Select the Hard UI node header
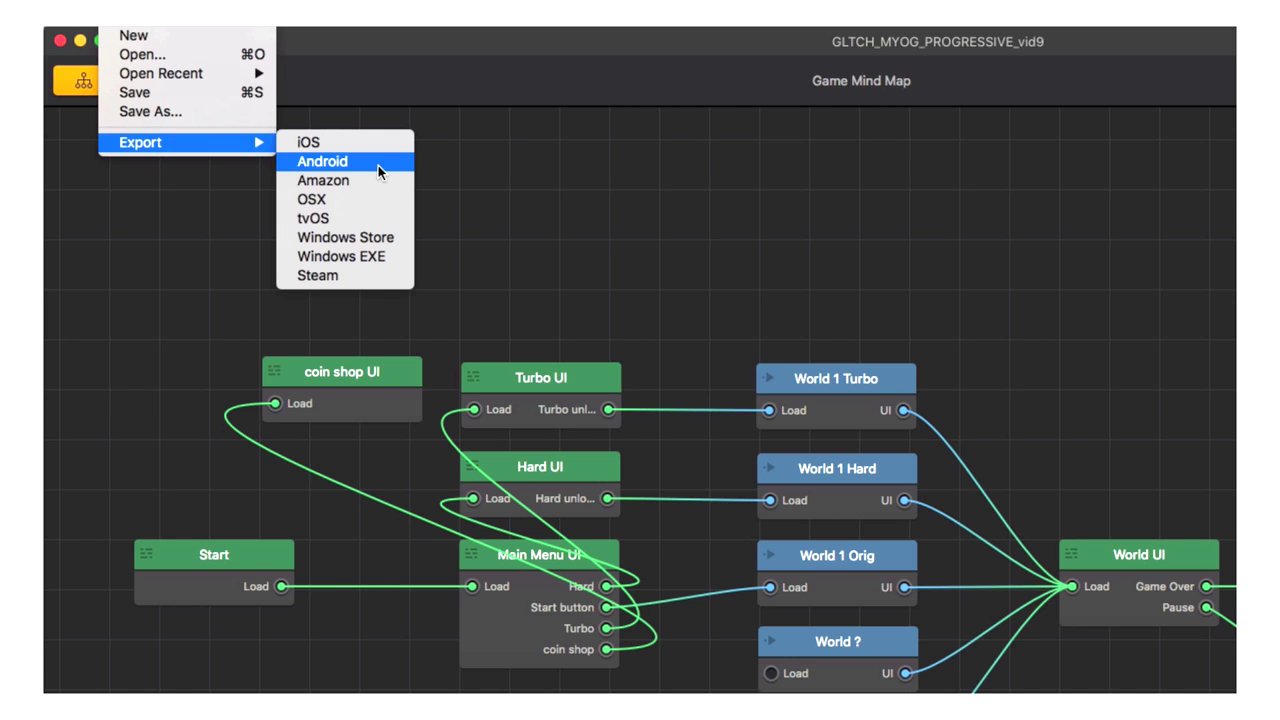This screenshot has width=1280, height=720. (x=540, y=467)
